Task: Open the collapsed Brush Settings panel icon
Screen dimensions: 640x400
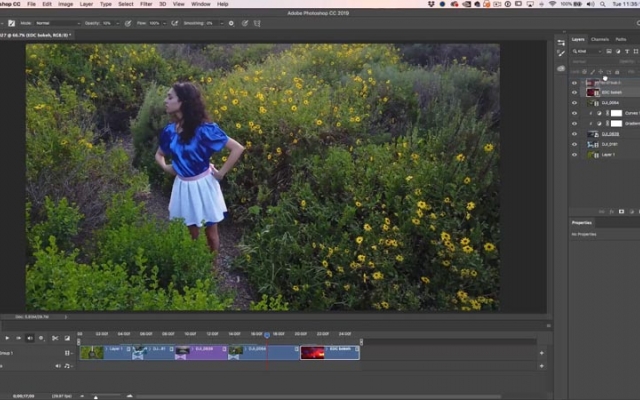Action: coord(561,53)
